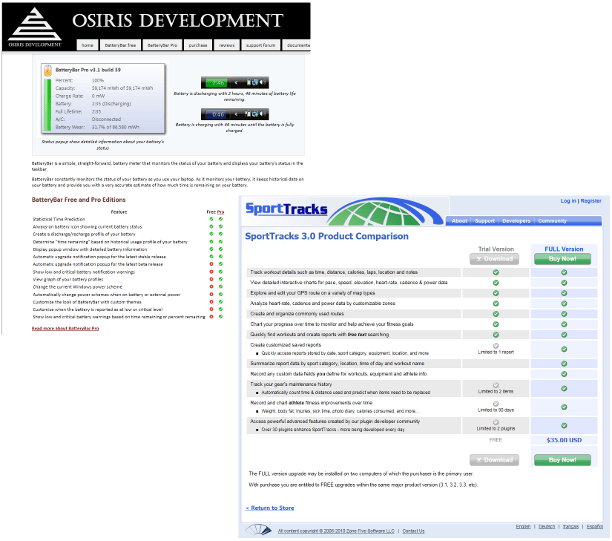Click grey limited icon above 'Limited to 1 report'

pyautogui.click(x=496, y=346)
